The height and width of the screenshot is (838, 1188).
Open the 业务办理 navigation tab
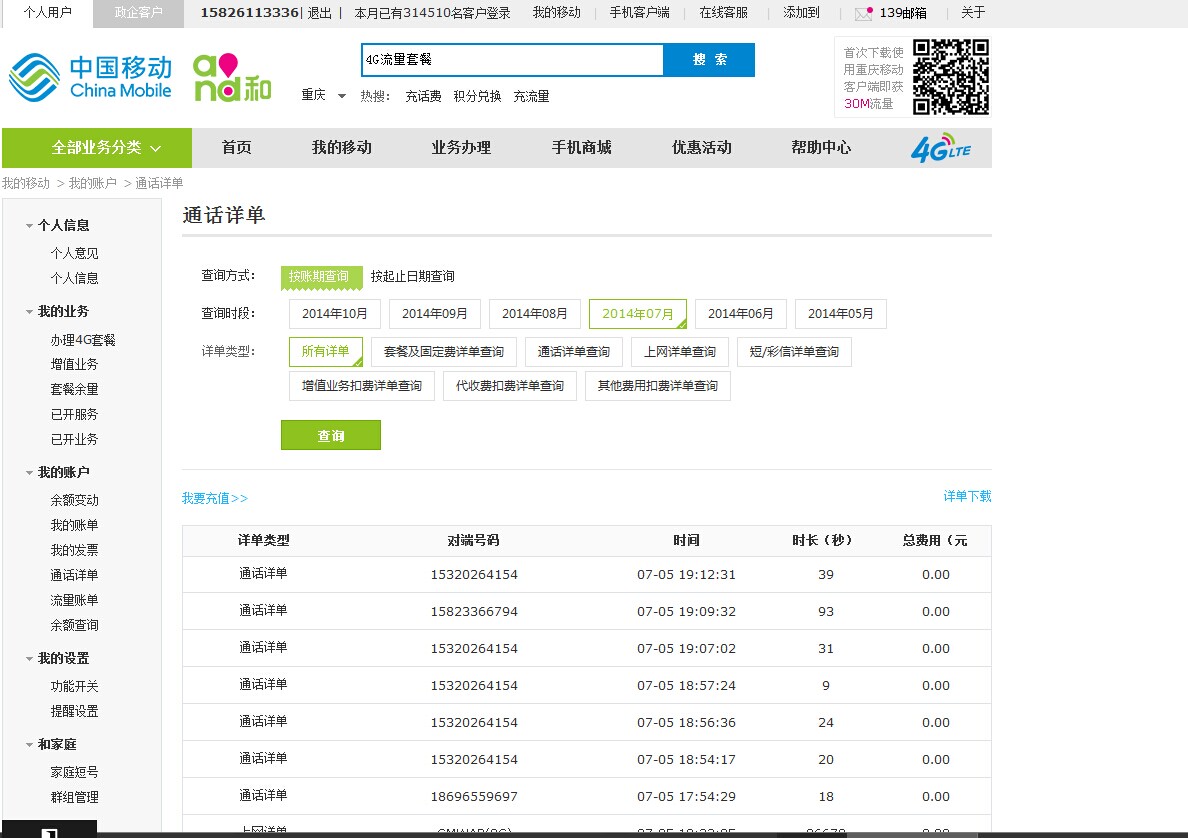coord(461,148)
